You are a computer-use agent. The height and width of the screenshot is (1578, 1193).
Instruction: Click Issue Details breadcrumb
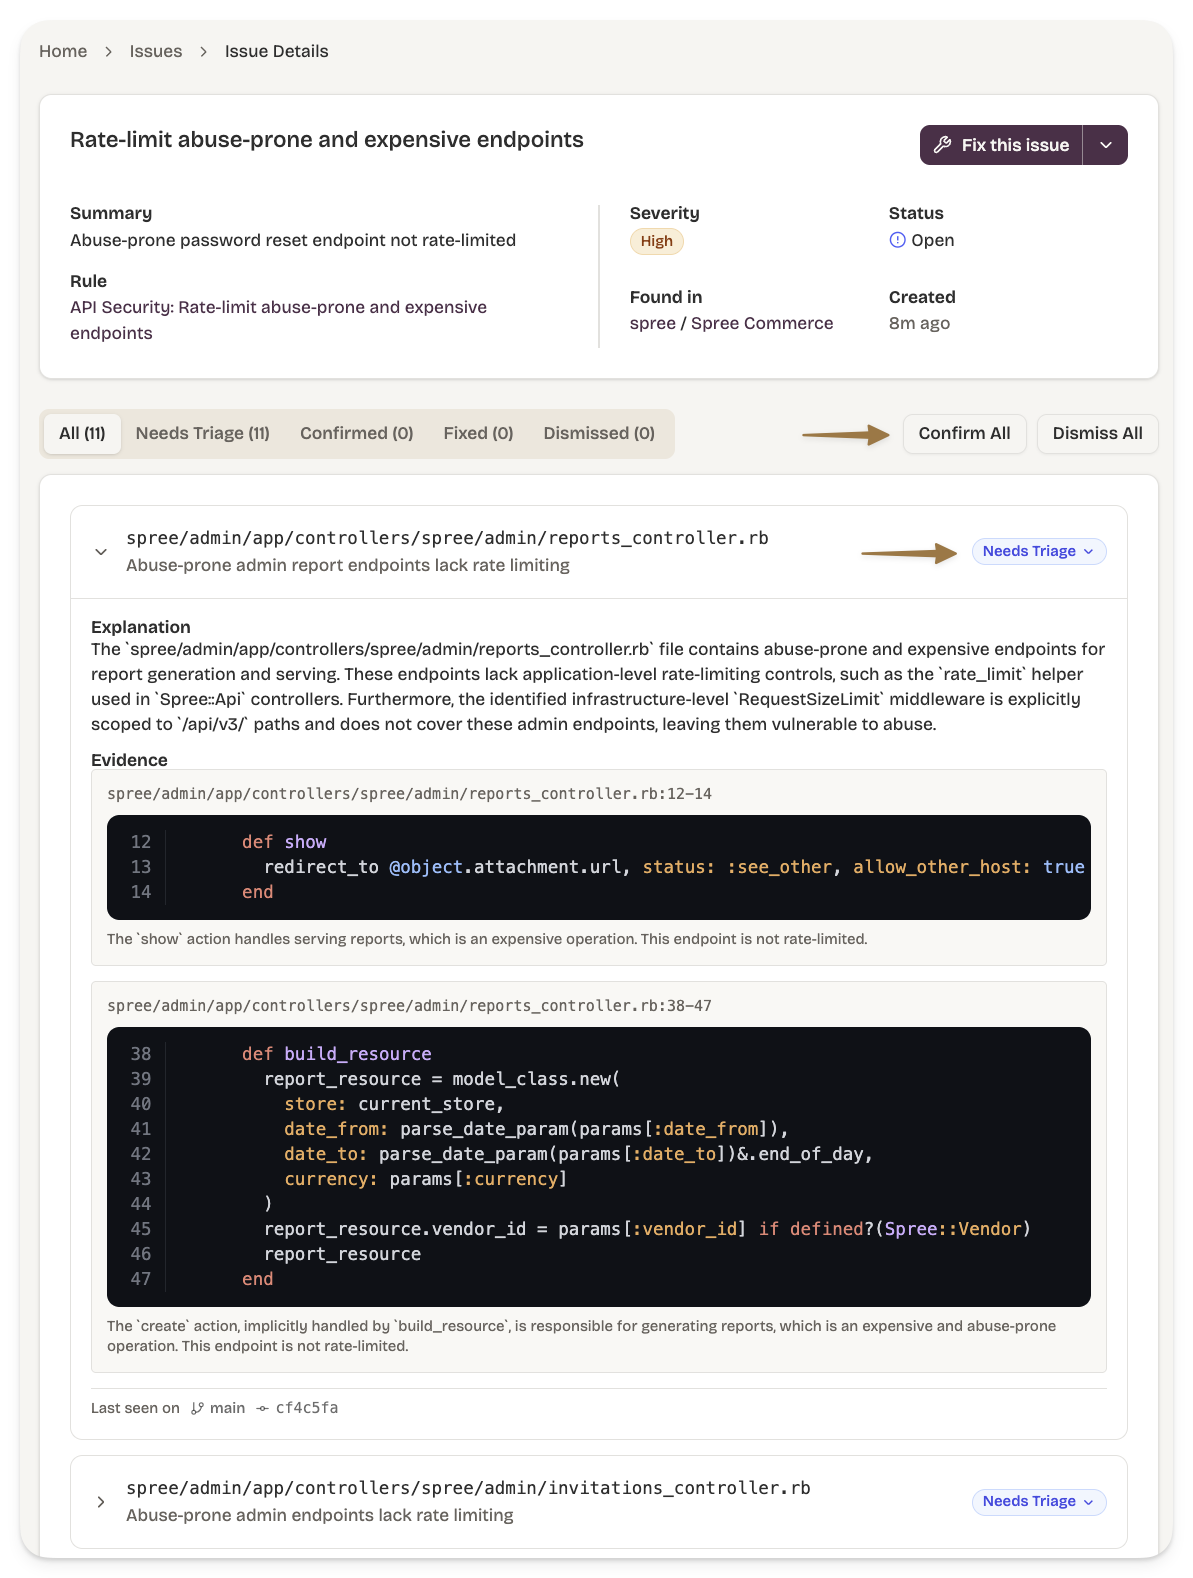[x=276, y=51]
